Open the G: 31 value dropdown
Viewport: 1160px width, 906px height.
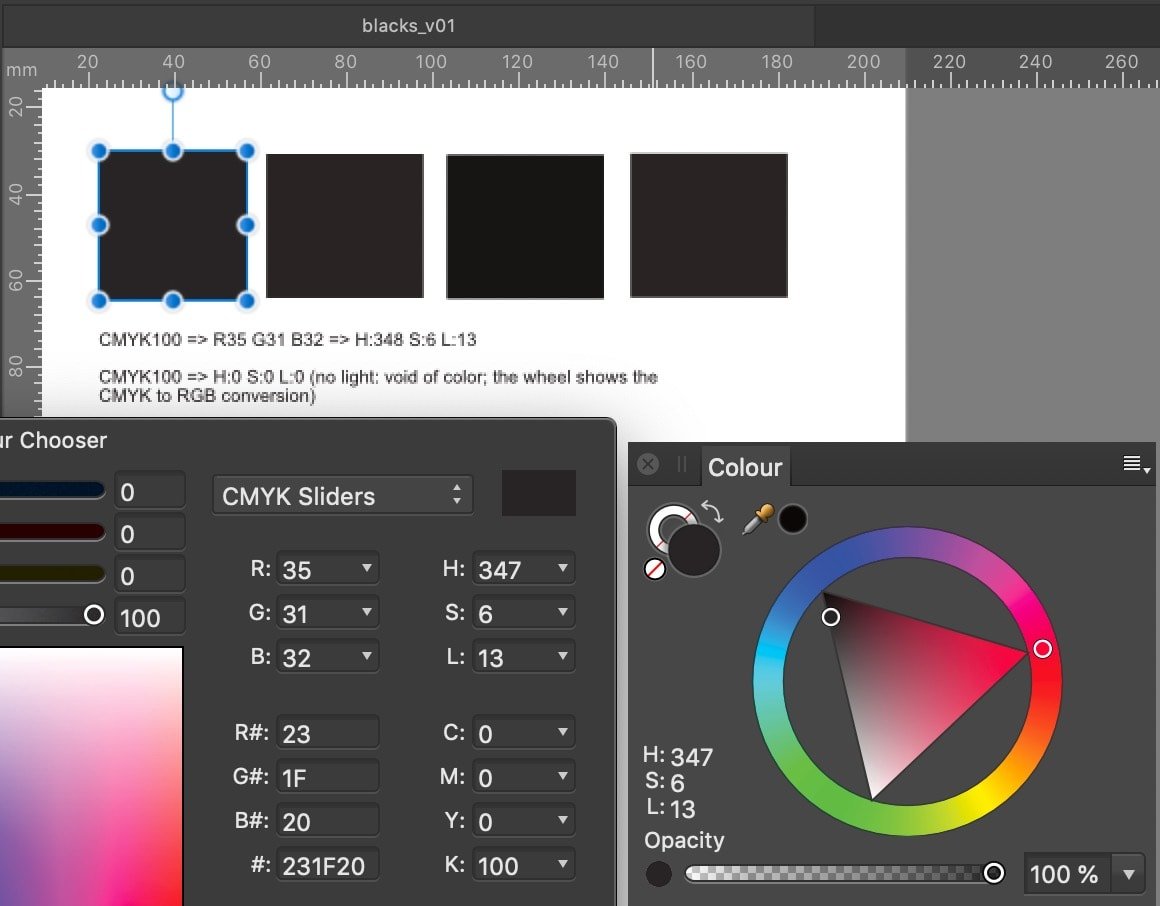[367, 612]
